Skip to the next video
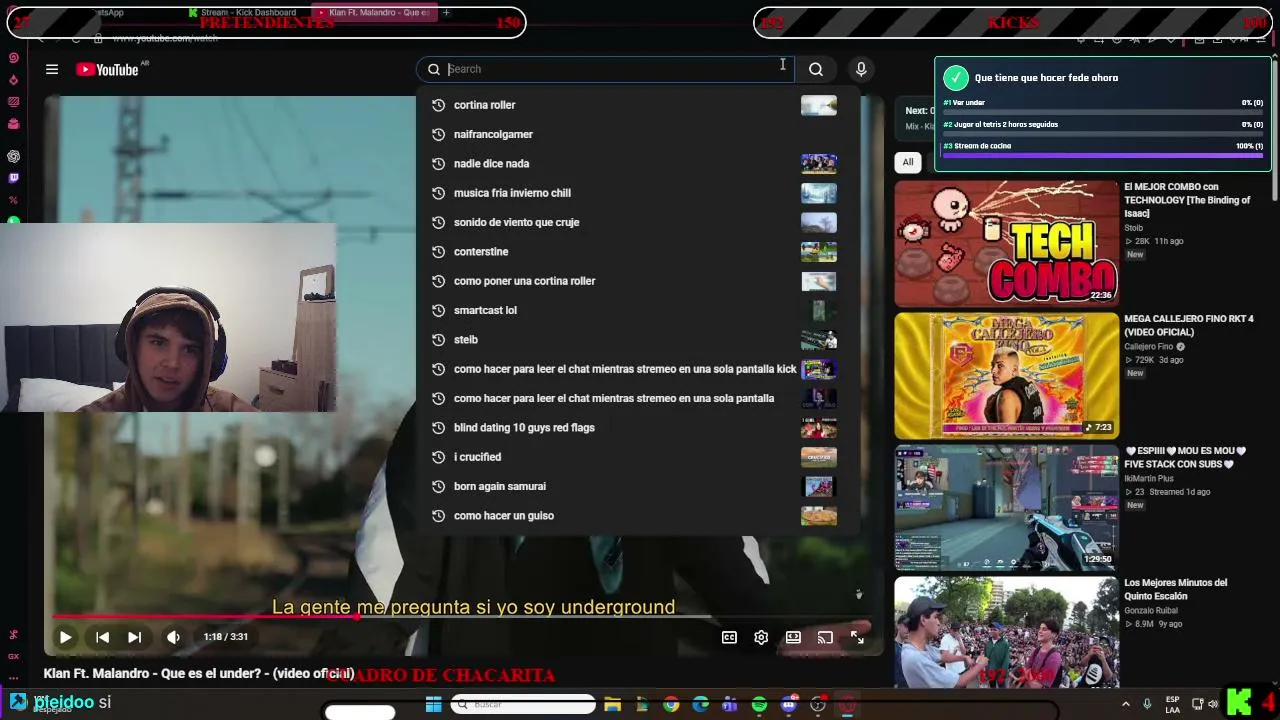The image size is (1280, 720). point(134,637)
